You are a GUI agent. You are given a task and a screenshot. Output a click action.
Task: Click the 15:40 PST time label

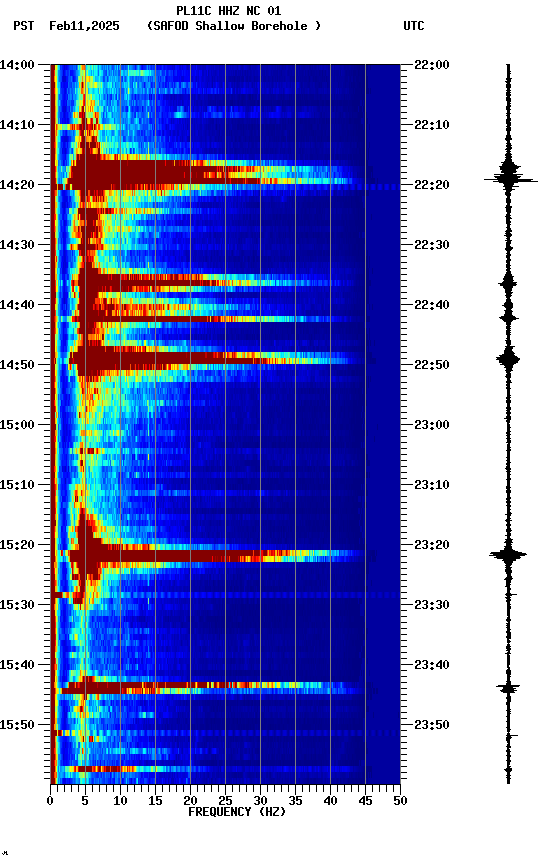[x=17, y=665]
